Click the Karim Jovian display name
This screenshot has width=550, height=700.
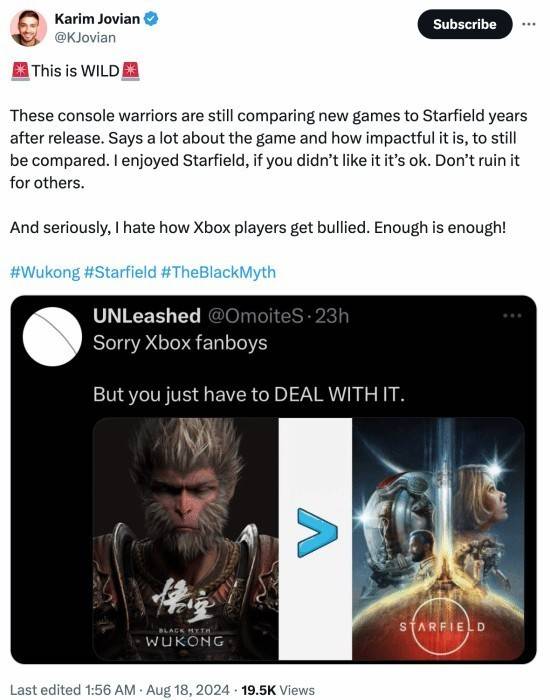97,19
